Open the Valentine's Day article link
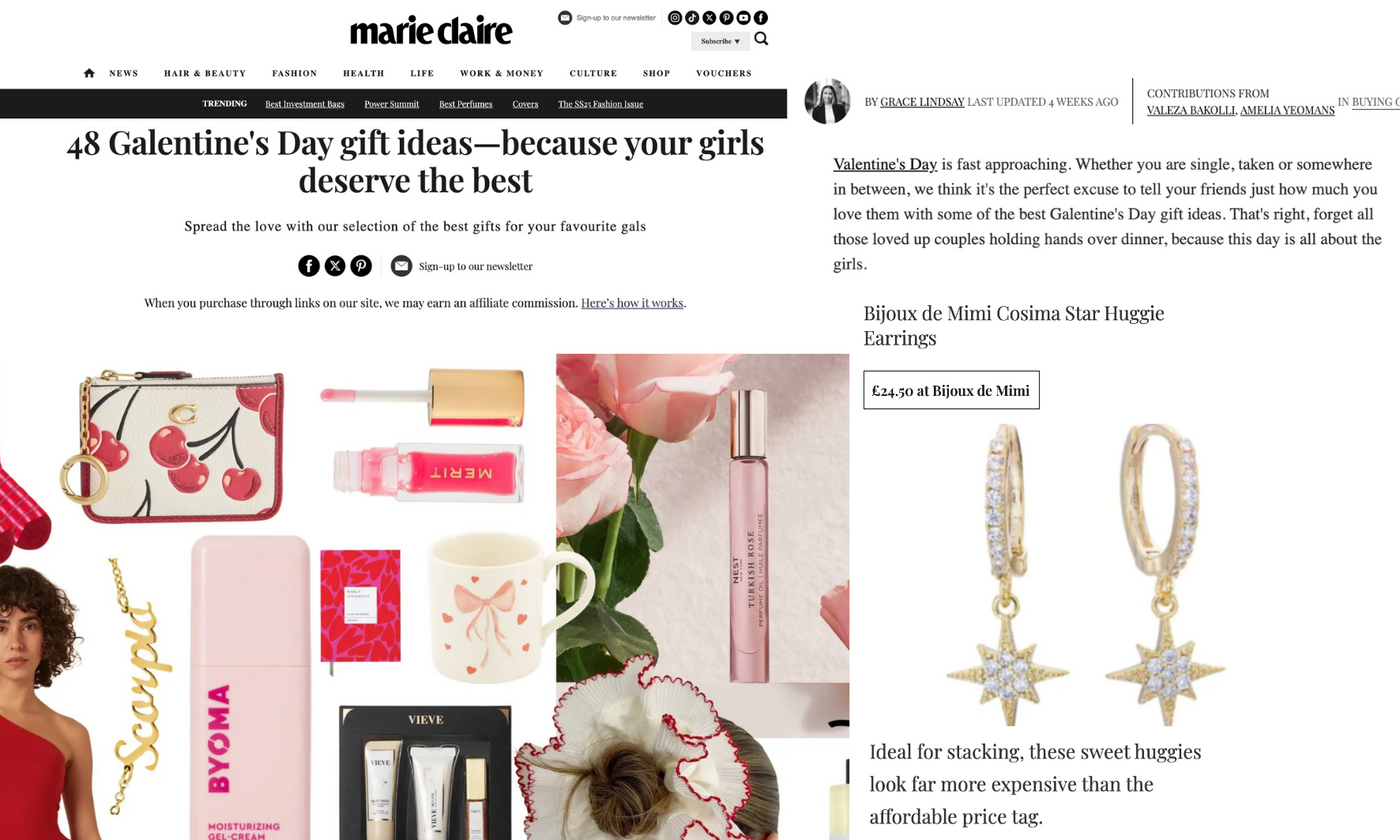 [x=885, y=164]
